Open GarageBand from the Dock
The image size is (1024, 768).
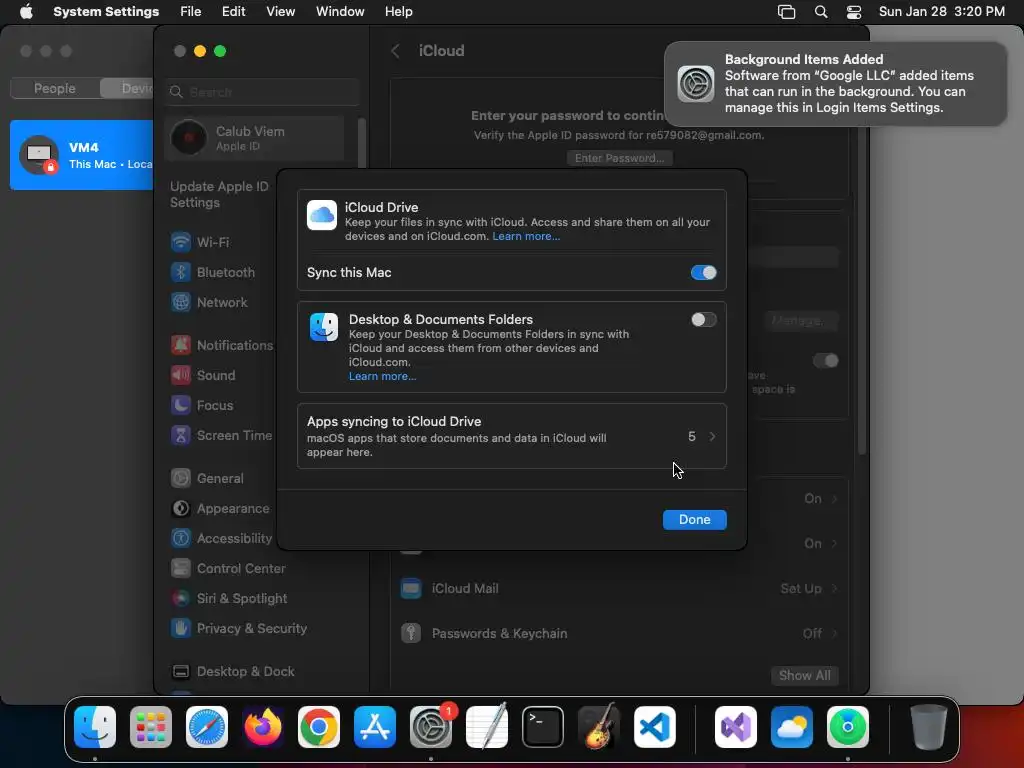tap(599, 727)
